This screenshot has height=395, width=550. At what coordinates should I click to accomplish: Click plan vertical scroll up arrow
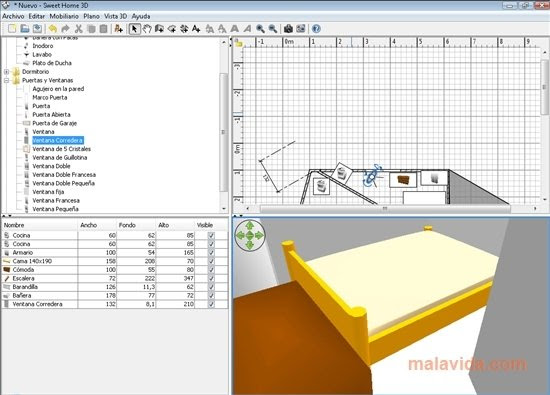pyautogui.click(x=545, y=52)
